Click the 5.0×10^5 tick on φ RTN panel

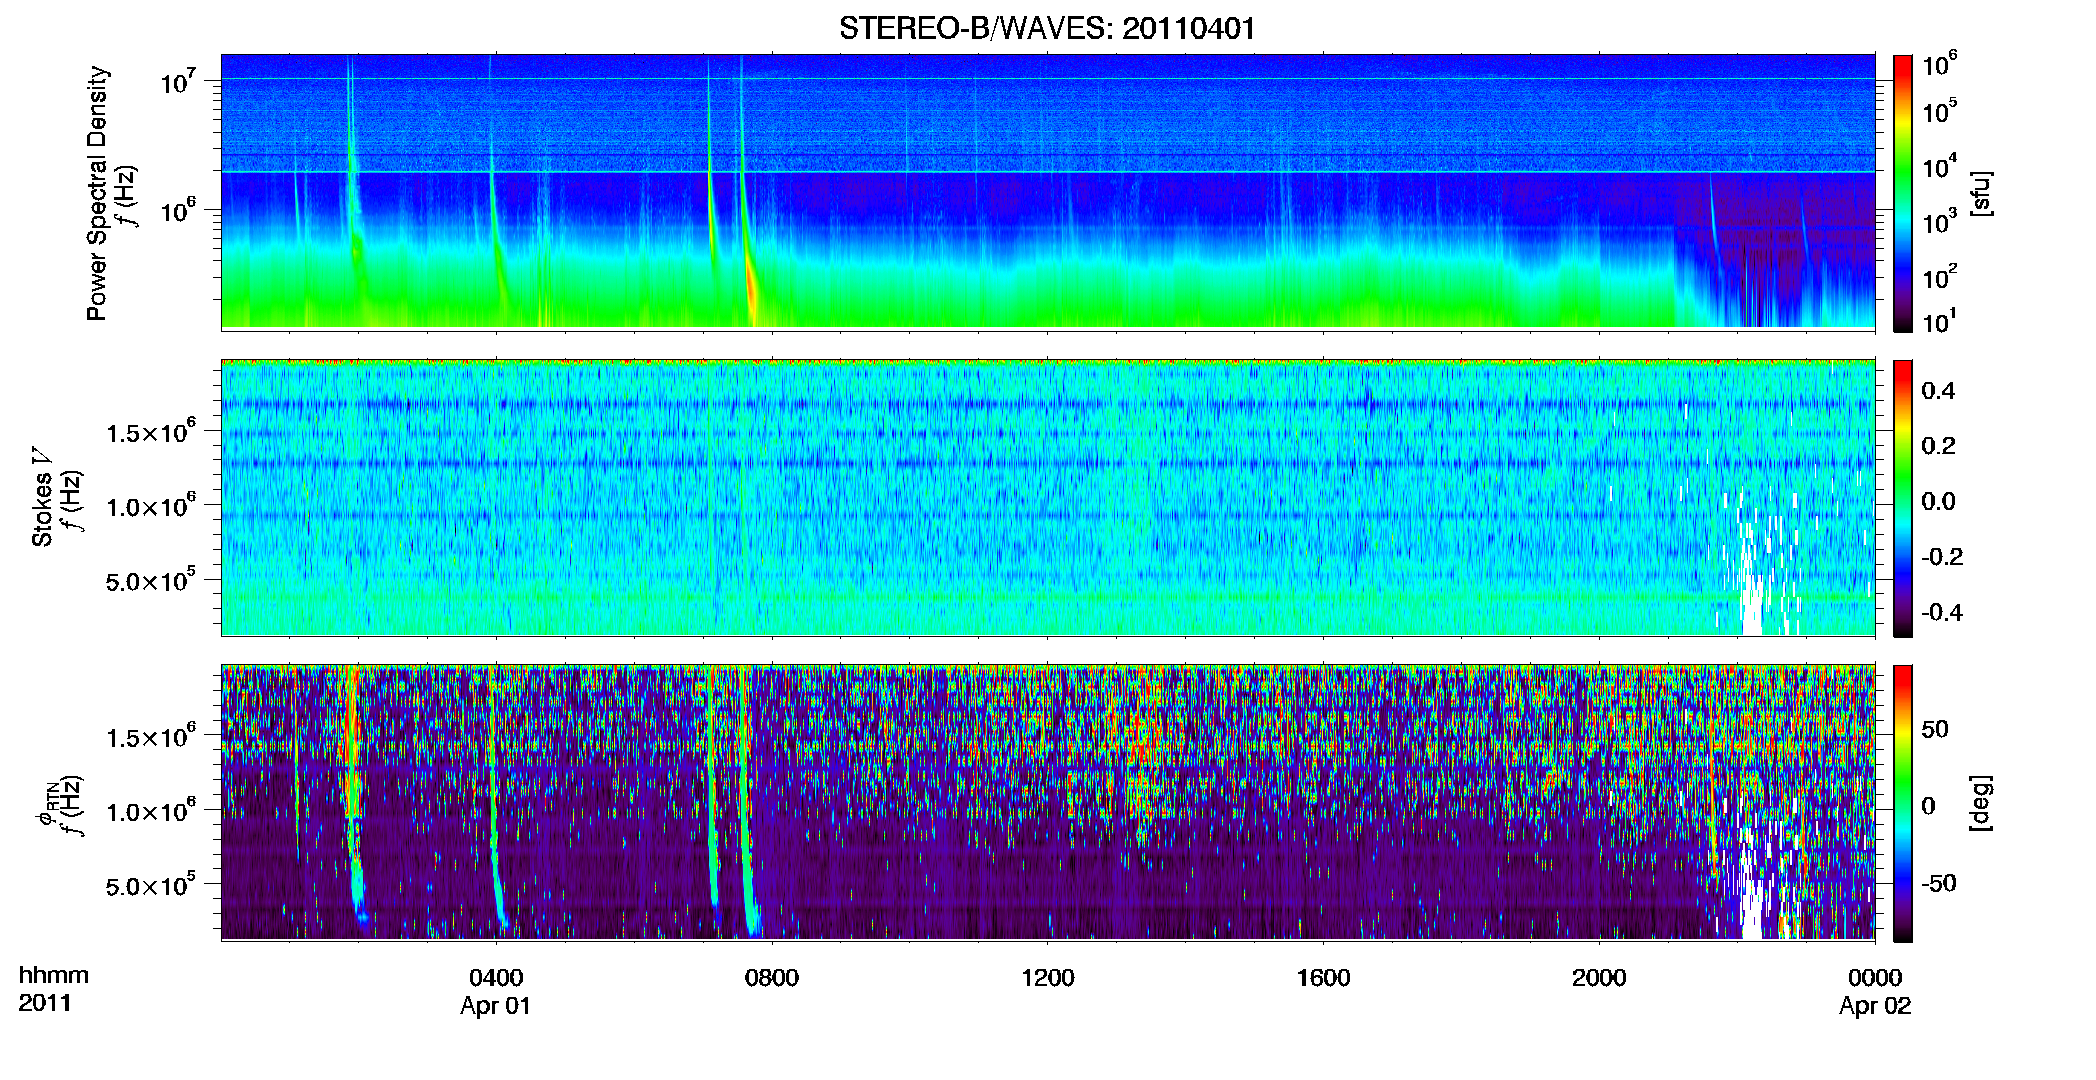click(151, 886)
